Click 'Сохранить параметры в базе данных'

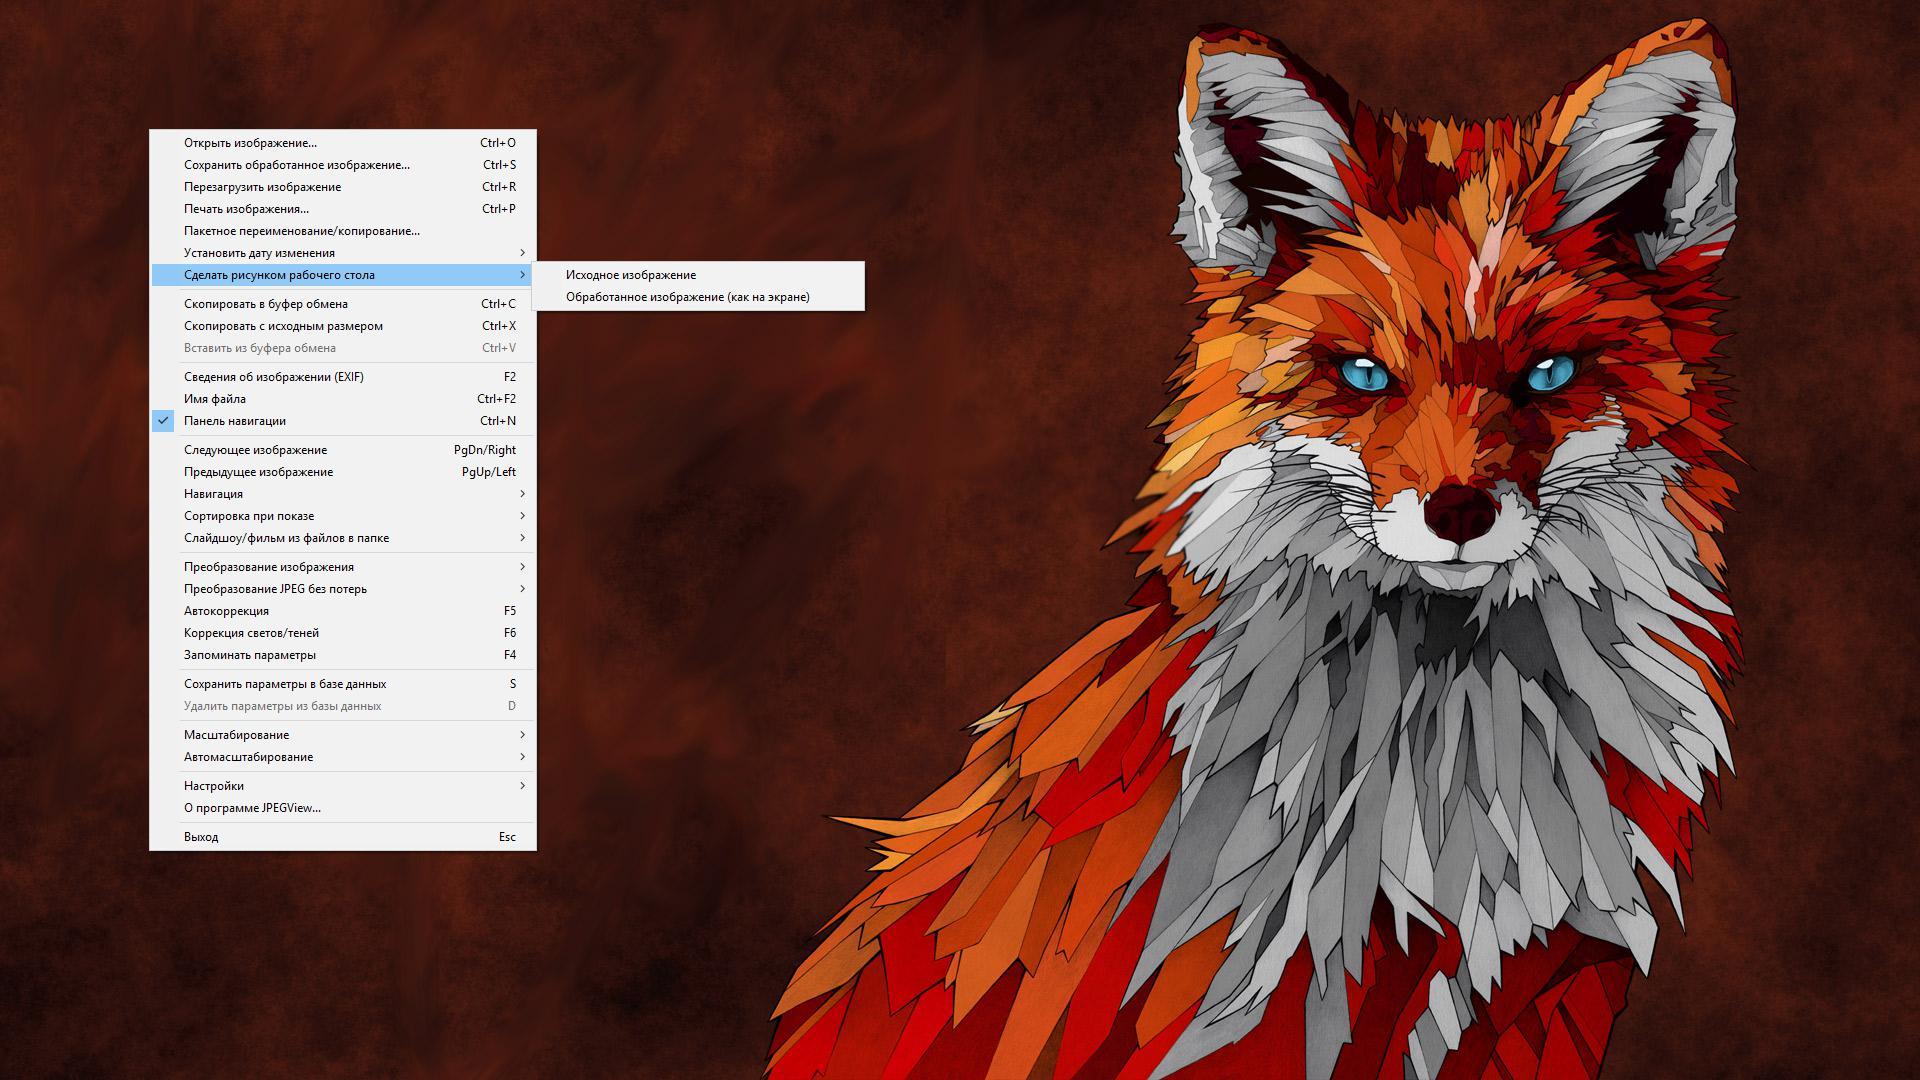(x=343, y=684)
